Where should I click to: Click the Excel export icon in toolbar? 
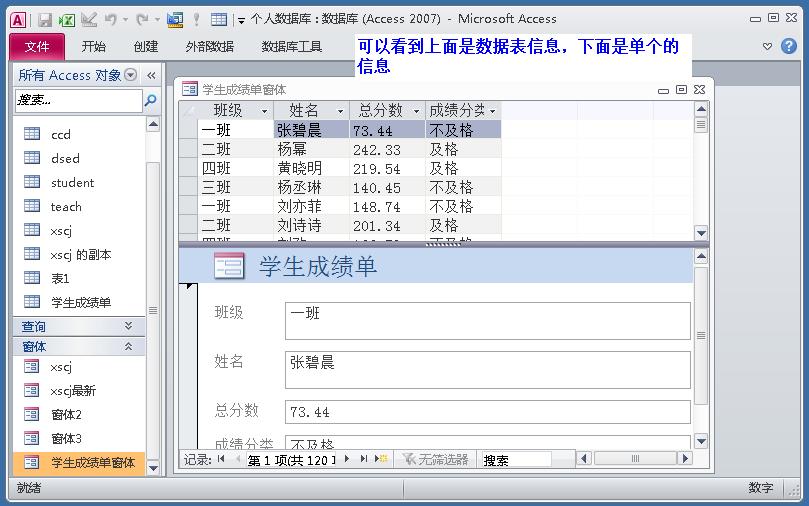[x=66, y=19]
